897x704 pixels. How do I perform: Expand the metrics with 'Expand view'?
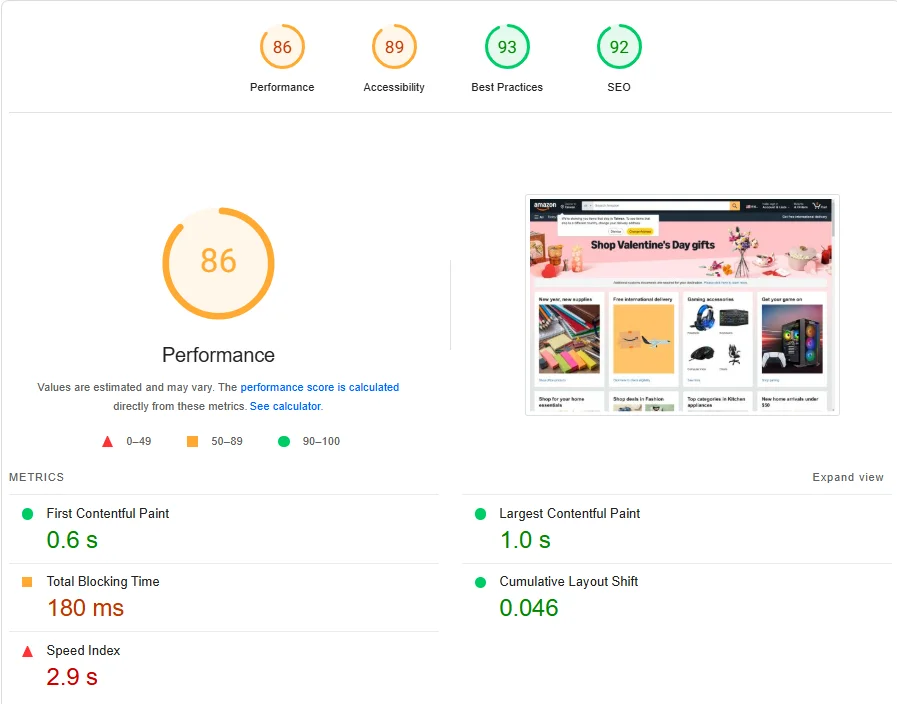[x=848, y=477]
